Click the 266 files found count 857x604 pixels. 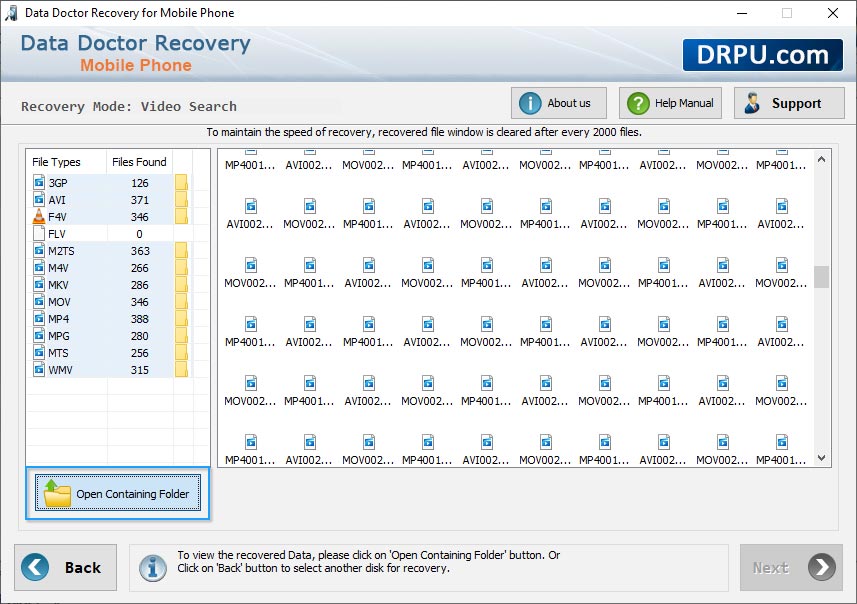coord(139,268)
